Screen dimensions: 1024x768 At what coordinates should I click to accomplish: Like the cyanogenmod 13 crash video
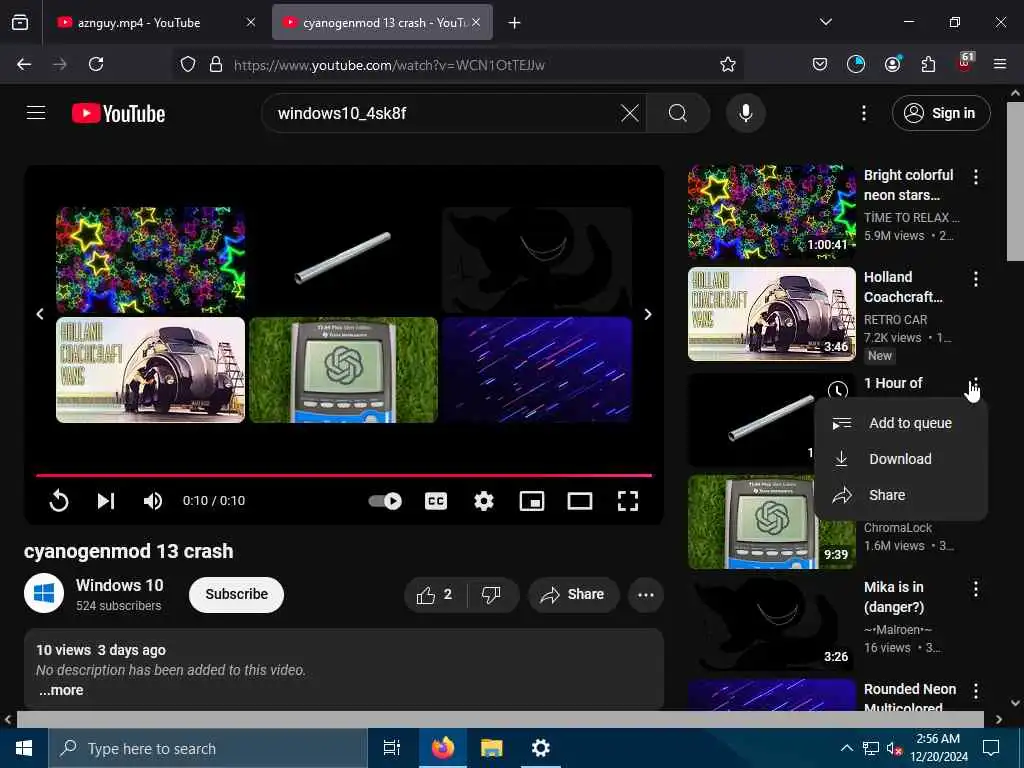pyautogui.click(x=436, y=594)
